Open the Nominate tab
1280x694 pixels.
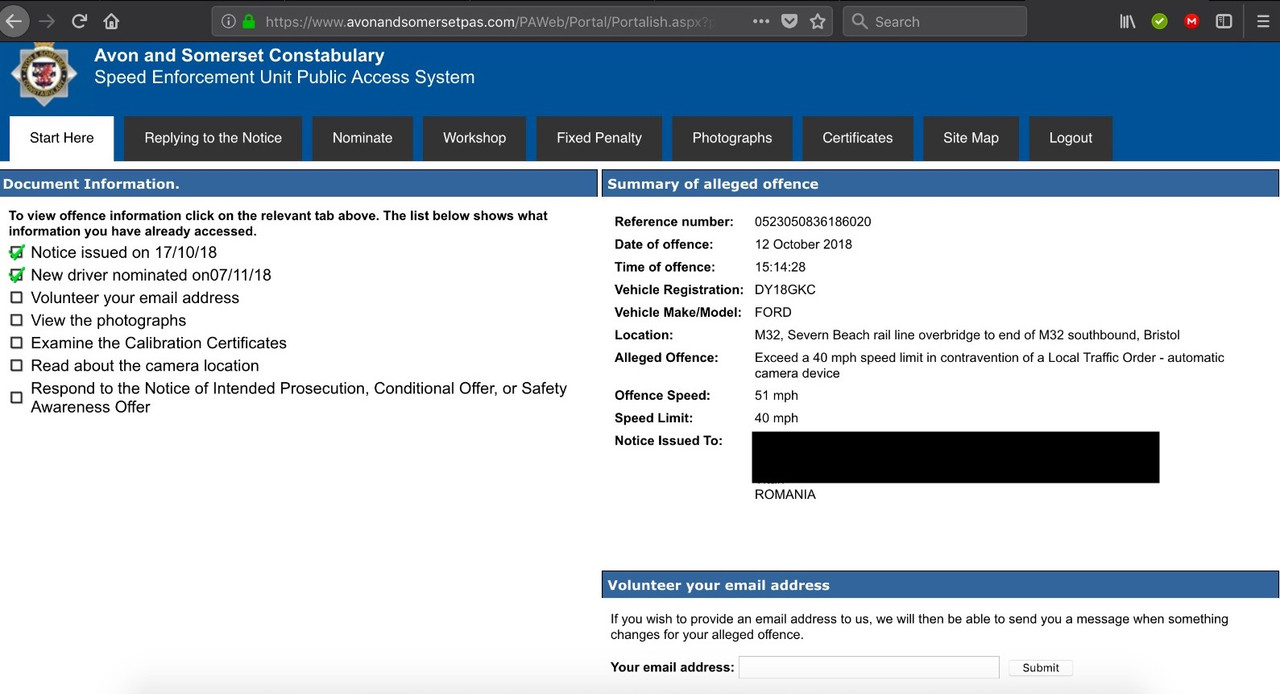(x=362, y=138)
